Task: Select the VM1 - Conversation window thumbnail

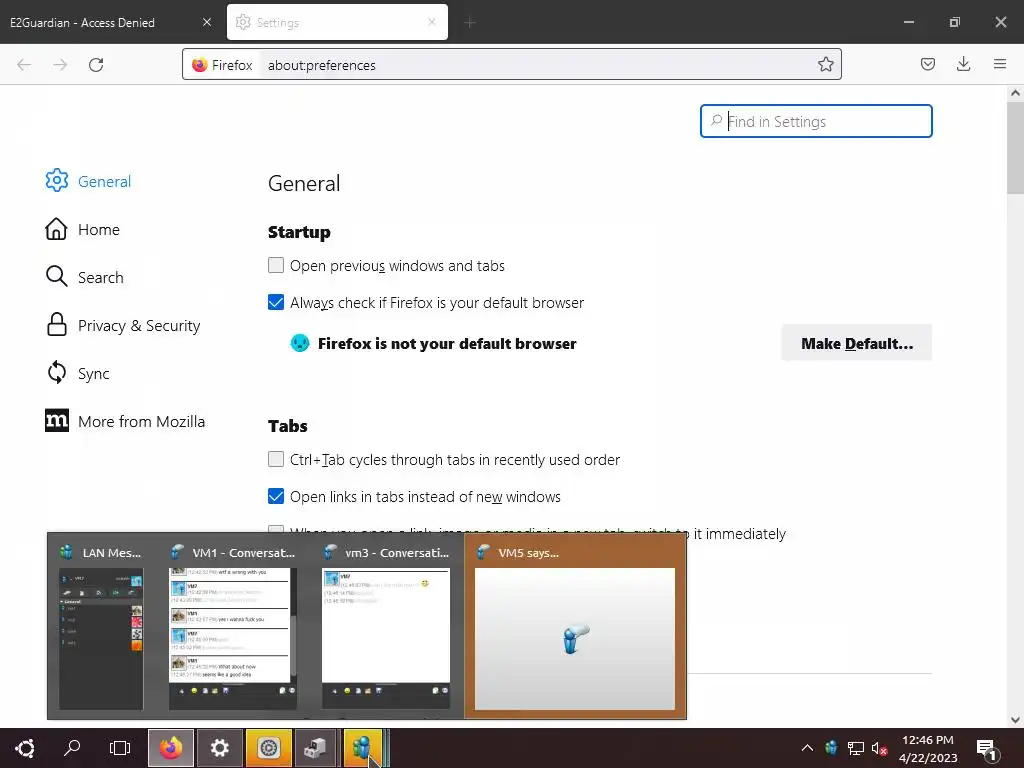Action: pyautogui.click(x=232, y=626)
